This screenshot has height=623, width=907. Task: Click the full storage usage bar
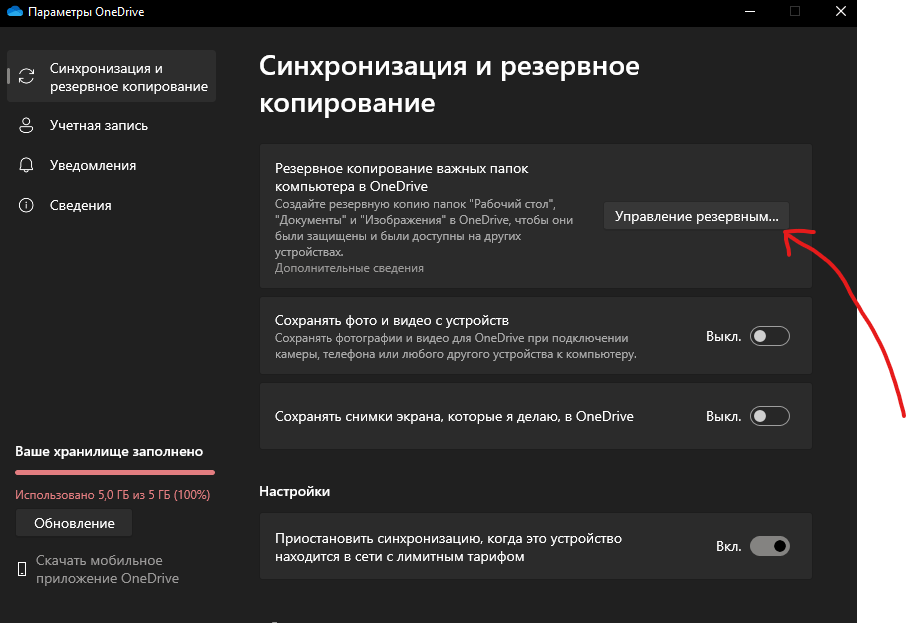115,473
